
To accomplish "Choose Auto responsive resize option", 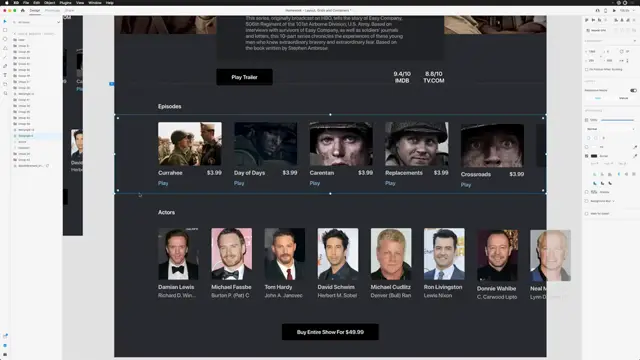I will pos(598,98).
